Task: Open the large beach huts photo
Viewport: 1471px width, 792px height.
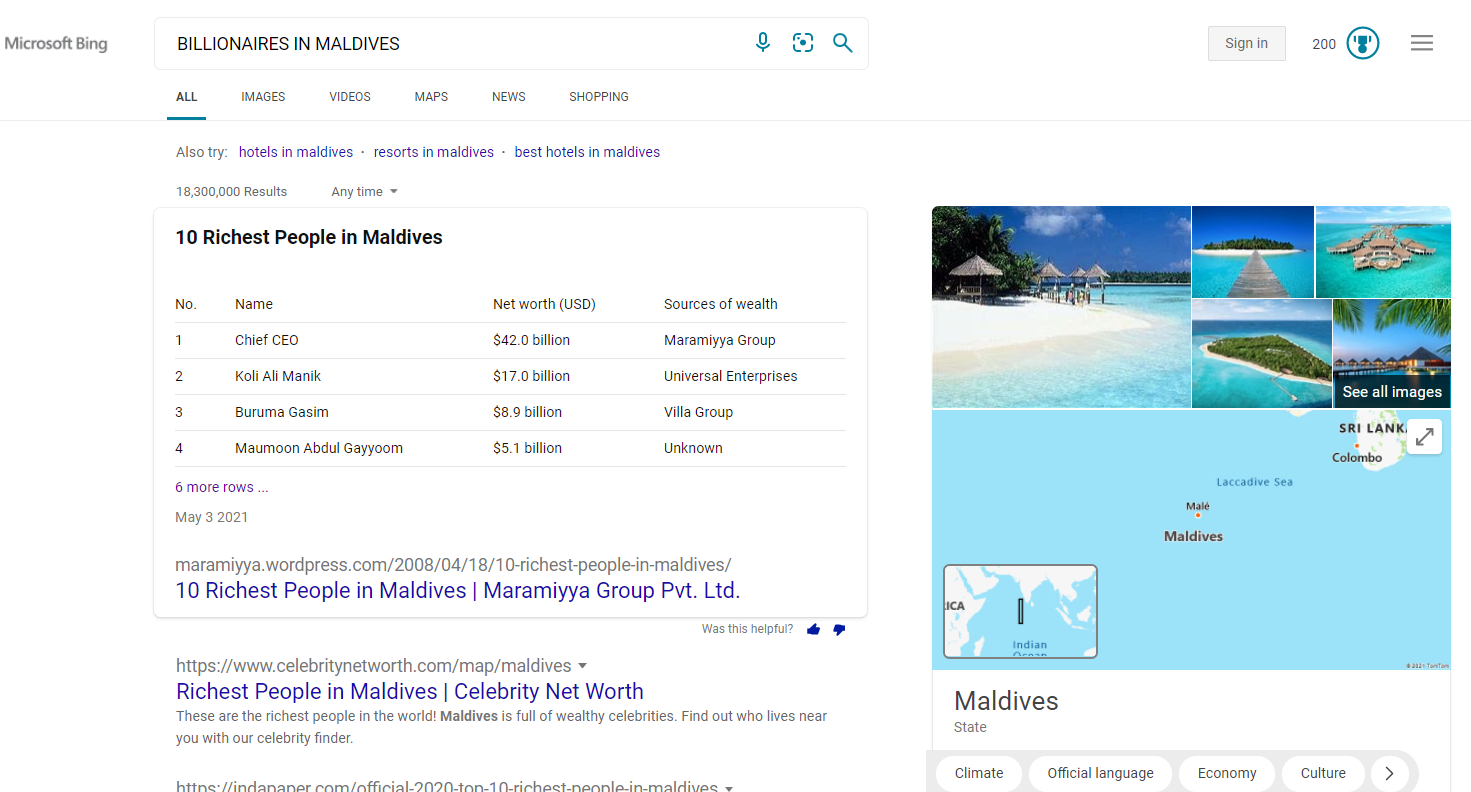Action: tap(1061, 307)
